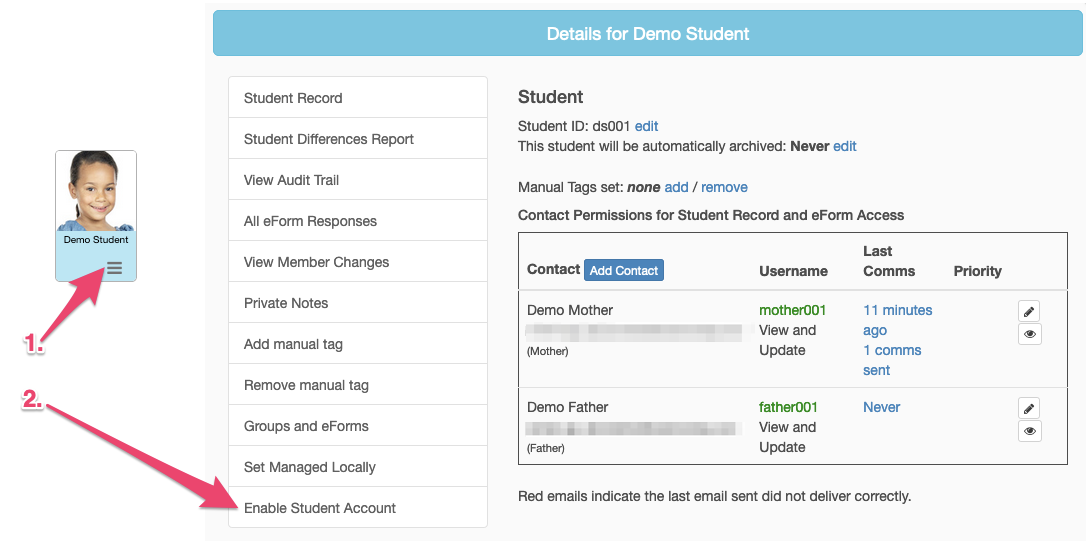Screen dimensions: 1086x541
Task: Open Student Differences Report
Action: click(x=329, y=139)
